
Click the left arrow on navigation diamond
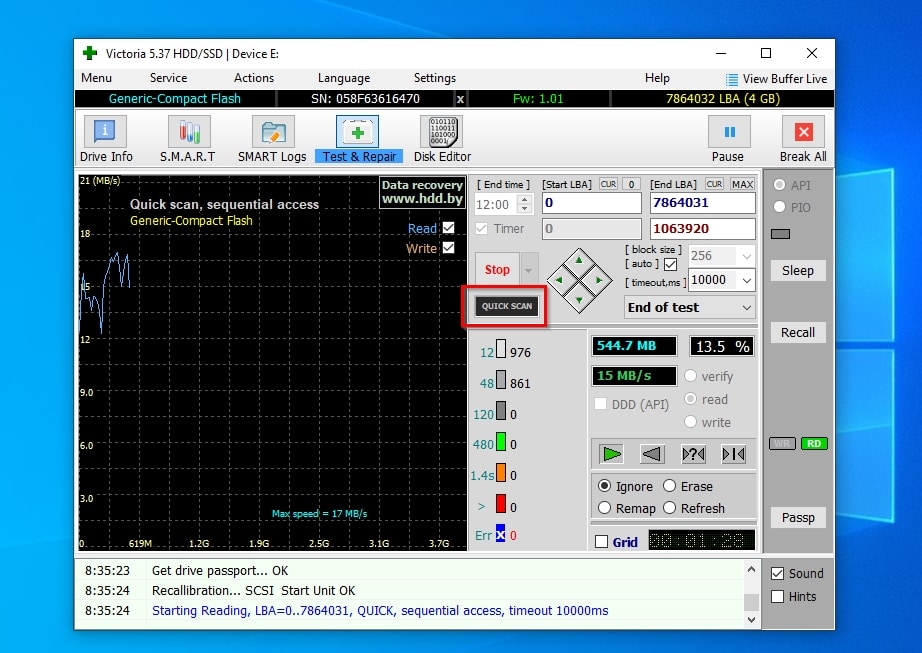click(x=559, y=280)
